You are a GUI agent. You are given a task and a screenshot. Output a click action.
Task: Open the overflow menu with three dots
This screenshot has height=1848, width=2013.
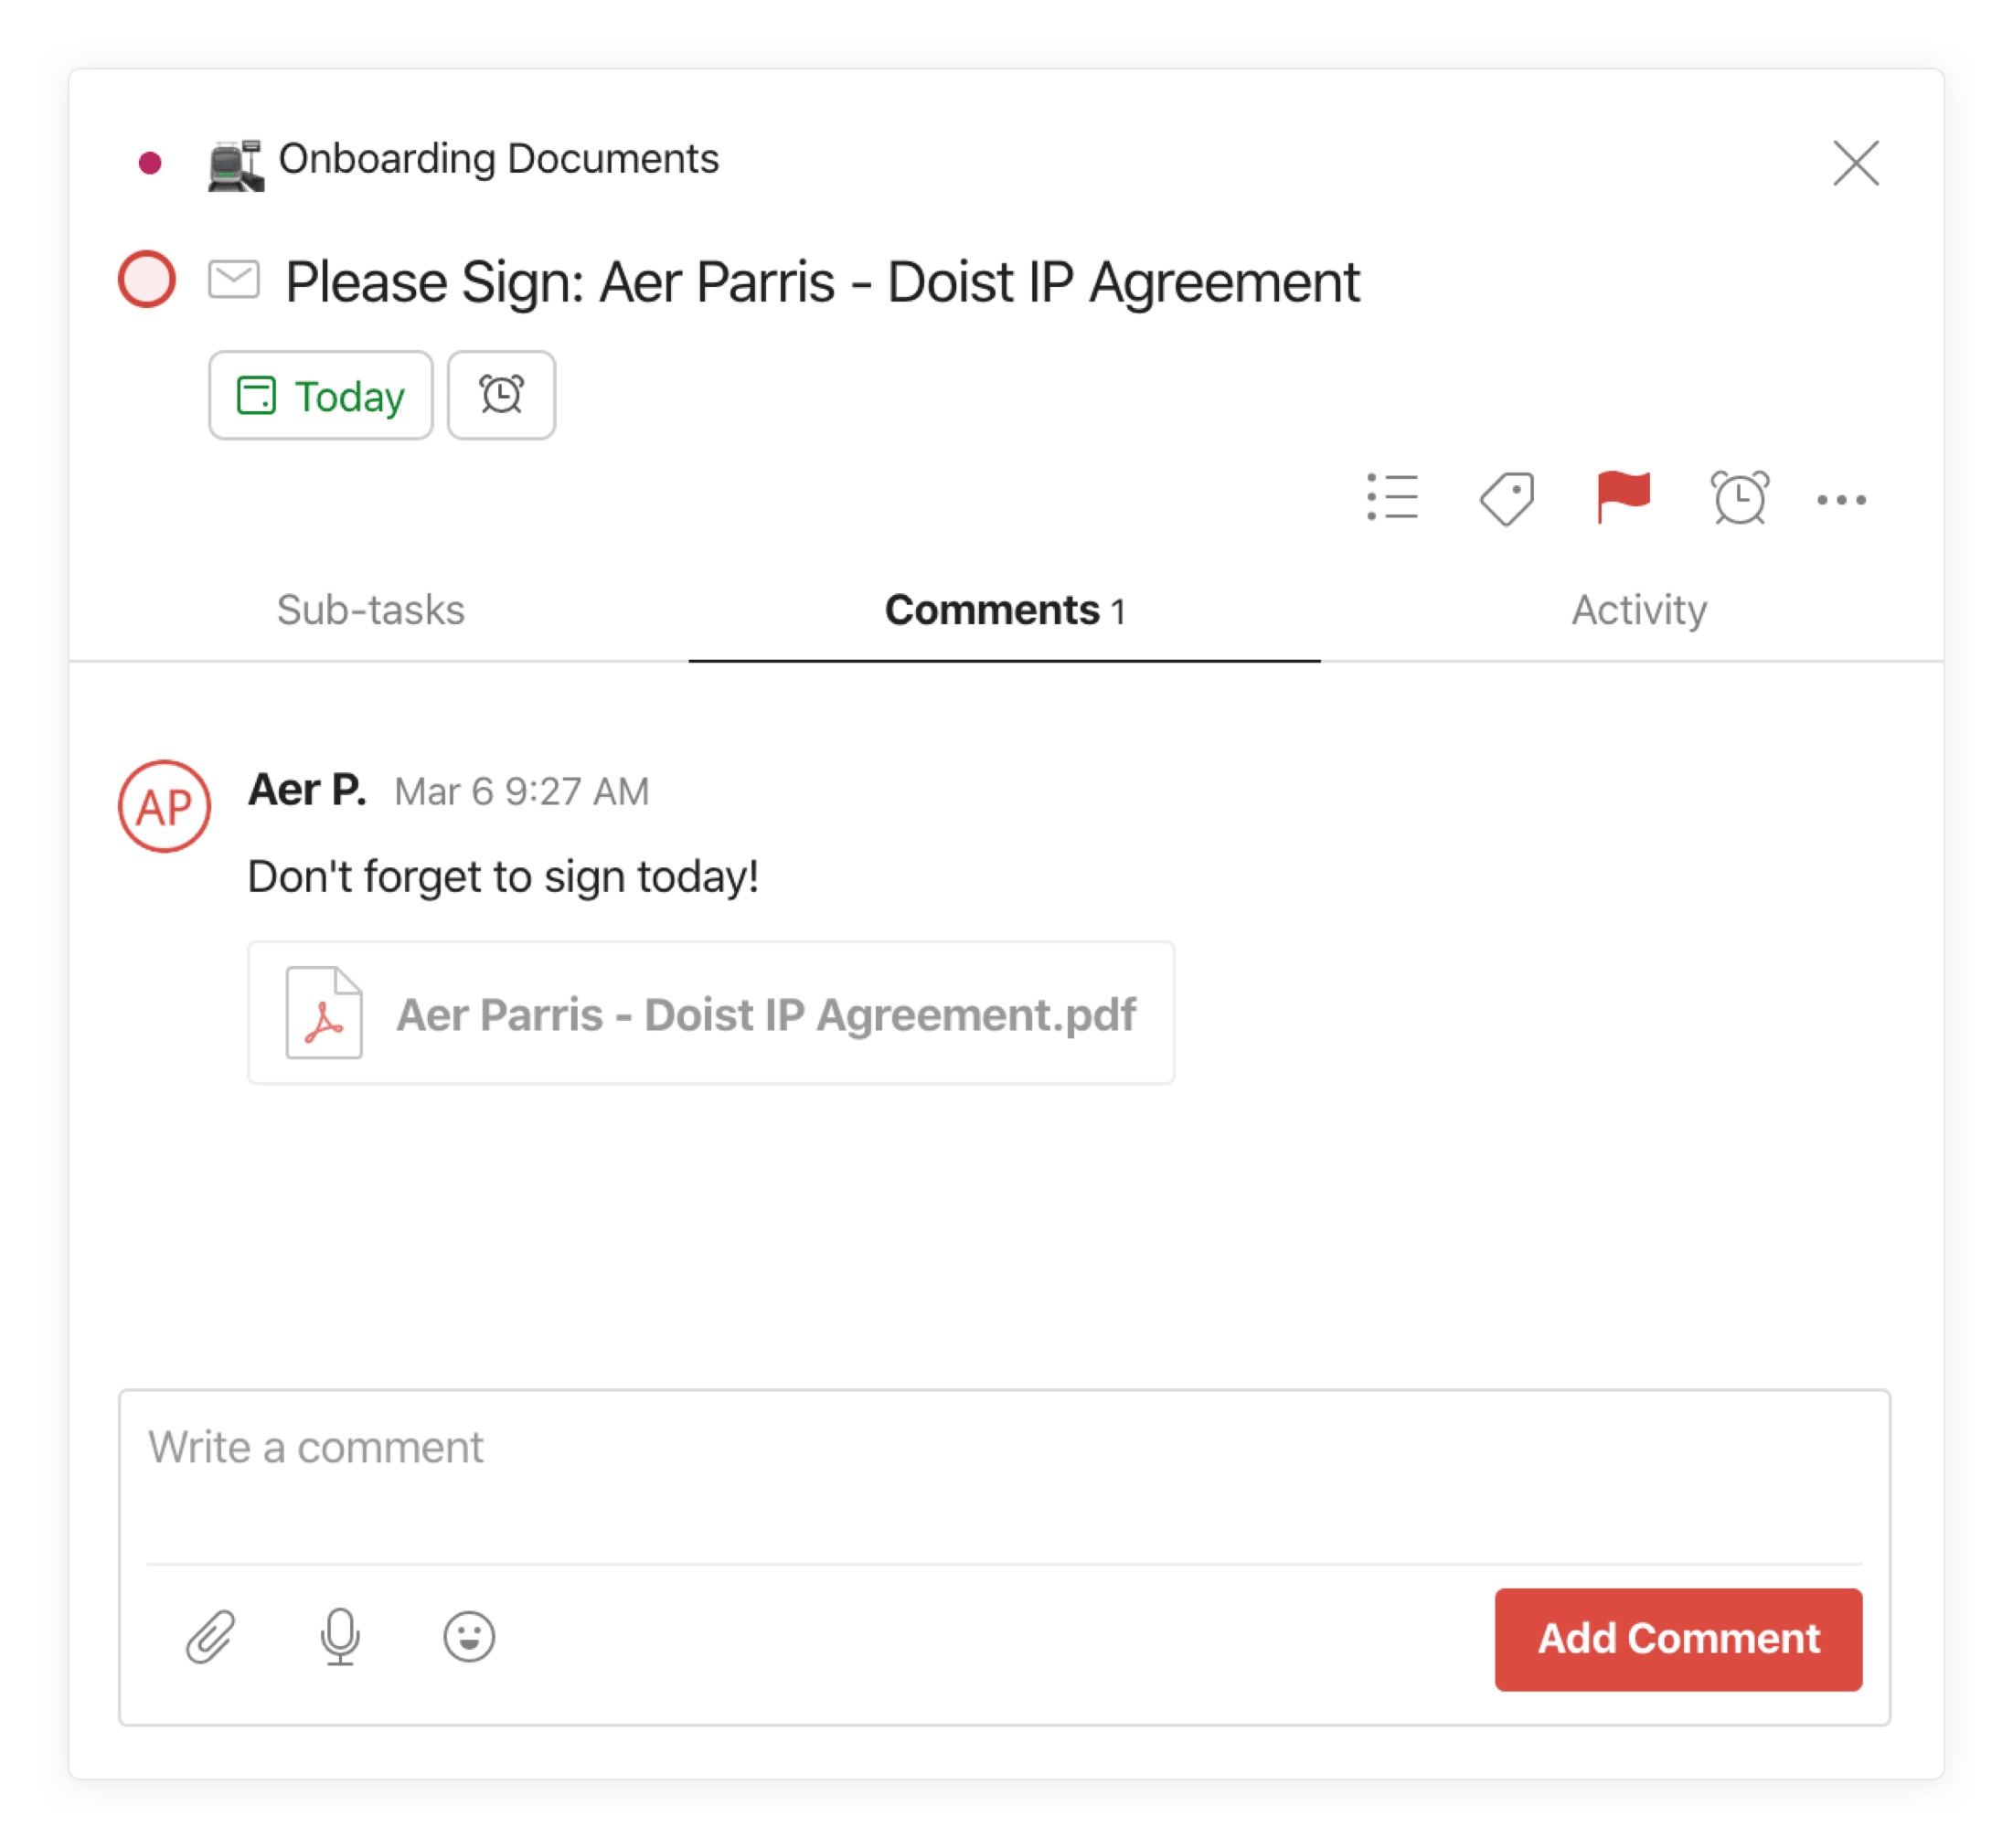tap(1841, 500)
